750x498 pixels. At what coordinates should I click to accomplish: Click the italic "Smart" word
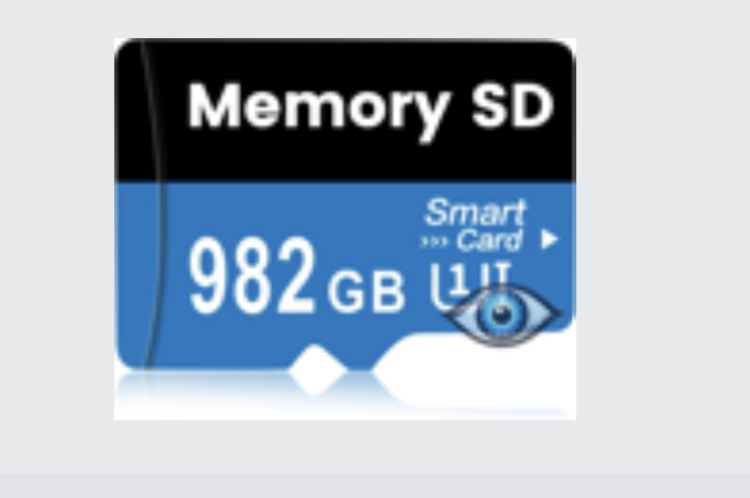click(x=475, y=212)
